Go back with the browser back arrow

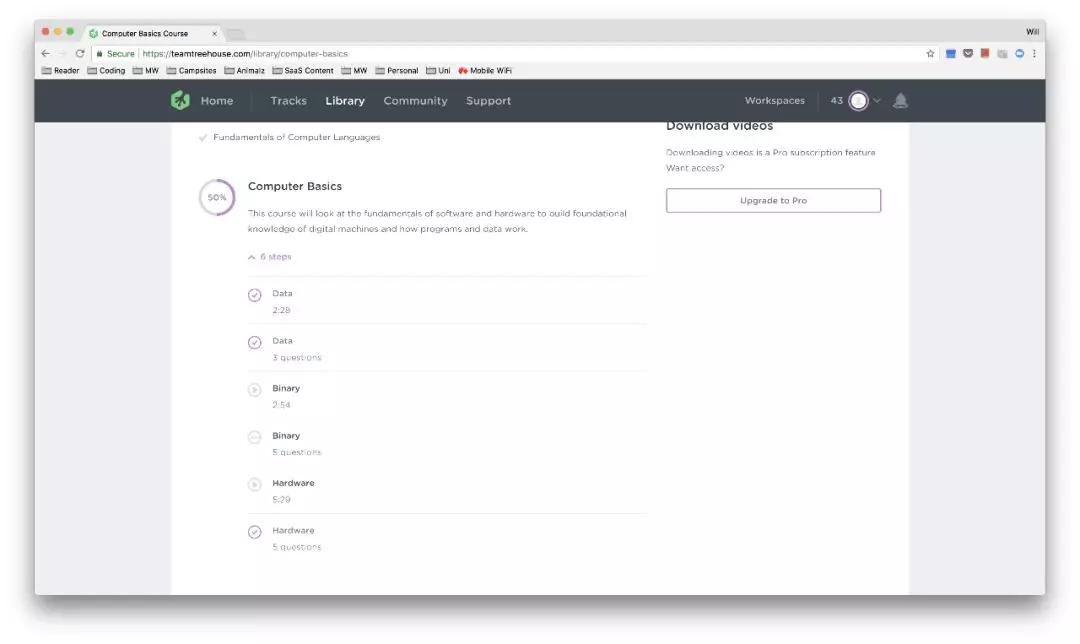click(45, 54)
